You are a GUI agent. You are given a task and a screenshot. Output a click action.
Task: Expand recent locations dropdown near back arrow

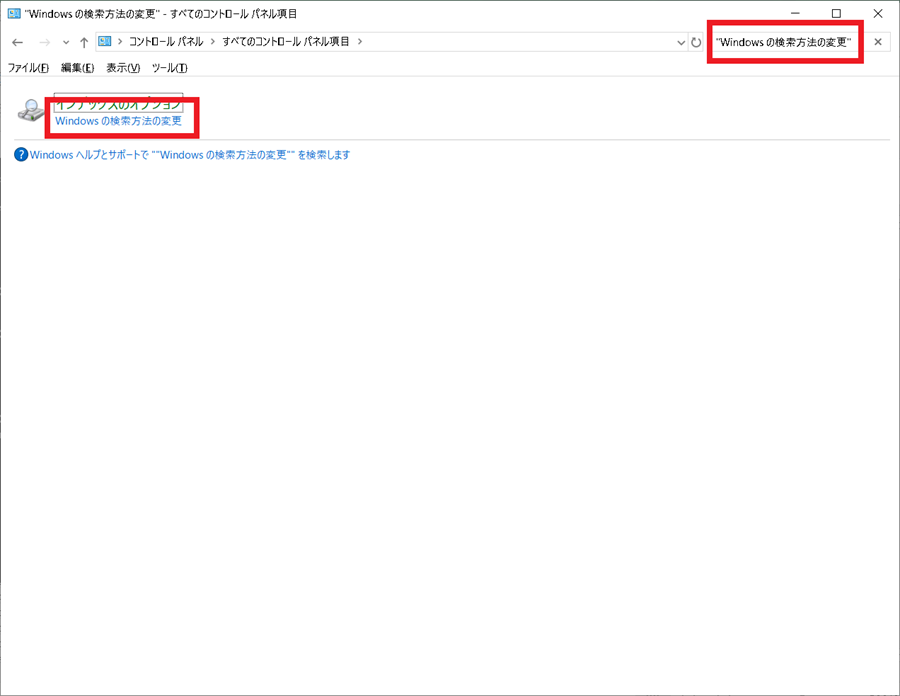click(x=64, y=41)
